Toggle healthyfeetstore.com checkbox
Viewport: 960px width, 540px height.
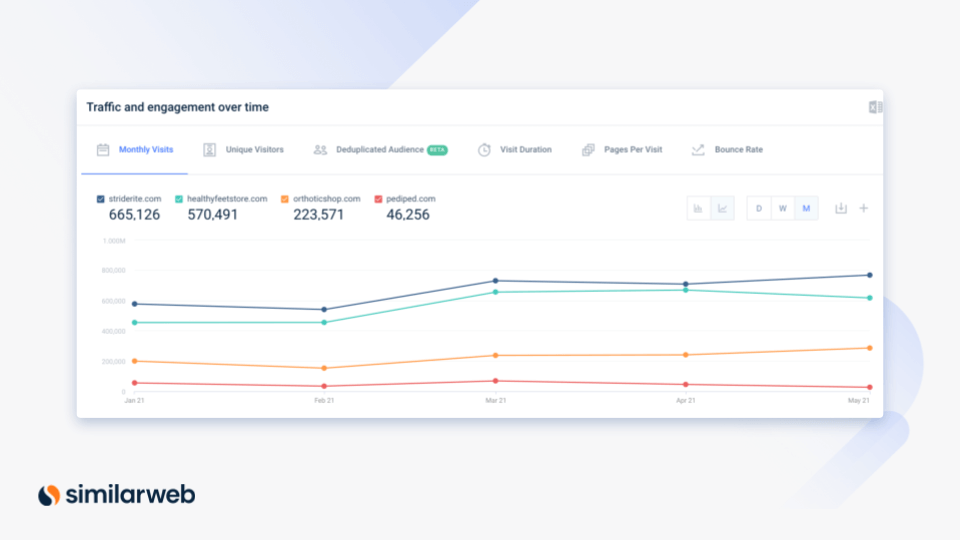coord(179,199)
